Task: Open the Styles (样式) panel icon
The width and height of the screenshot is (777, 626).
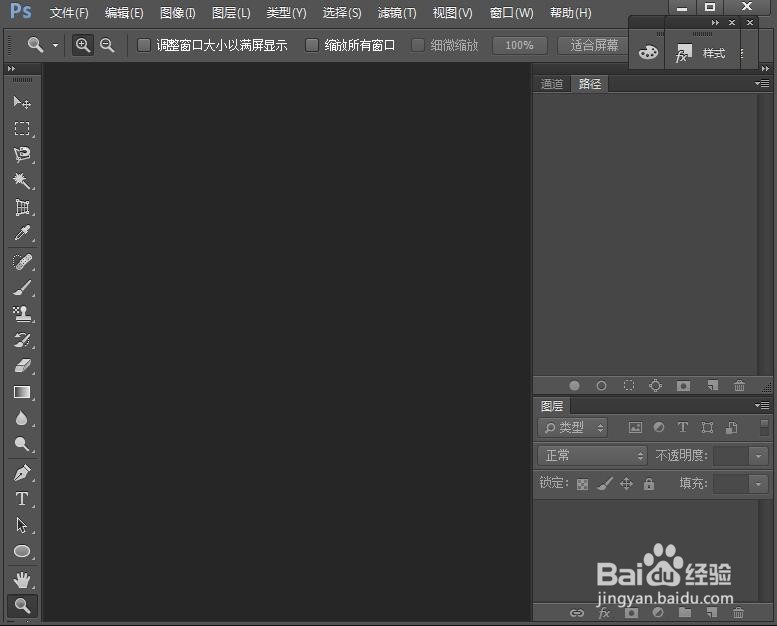Action: [x=701, y=53]
